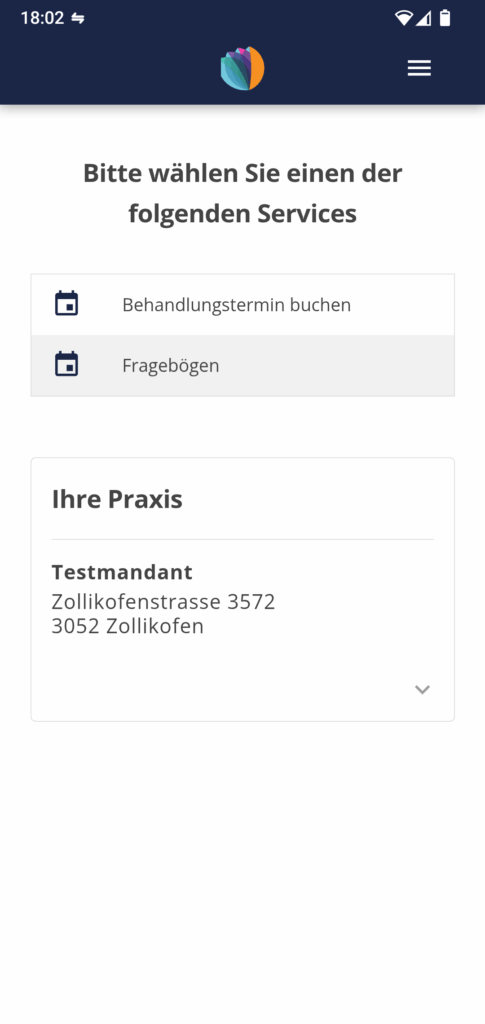
Task: Tap the Ihre Praxis heading
Action: [x=117, y=499]
